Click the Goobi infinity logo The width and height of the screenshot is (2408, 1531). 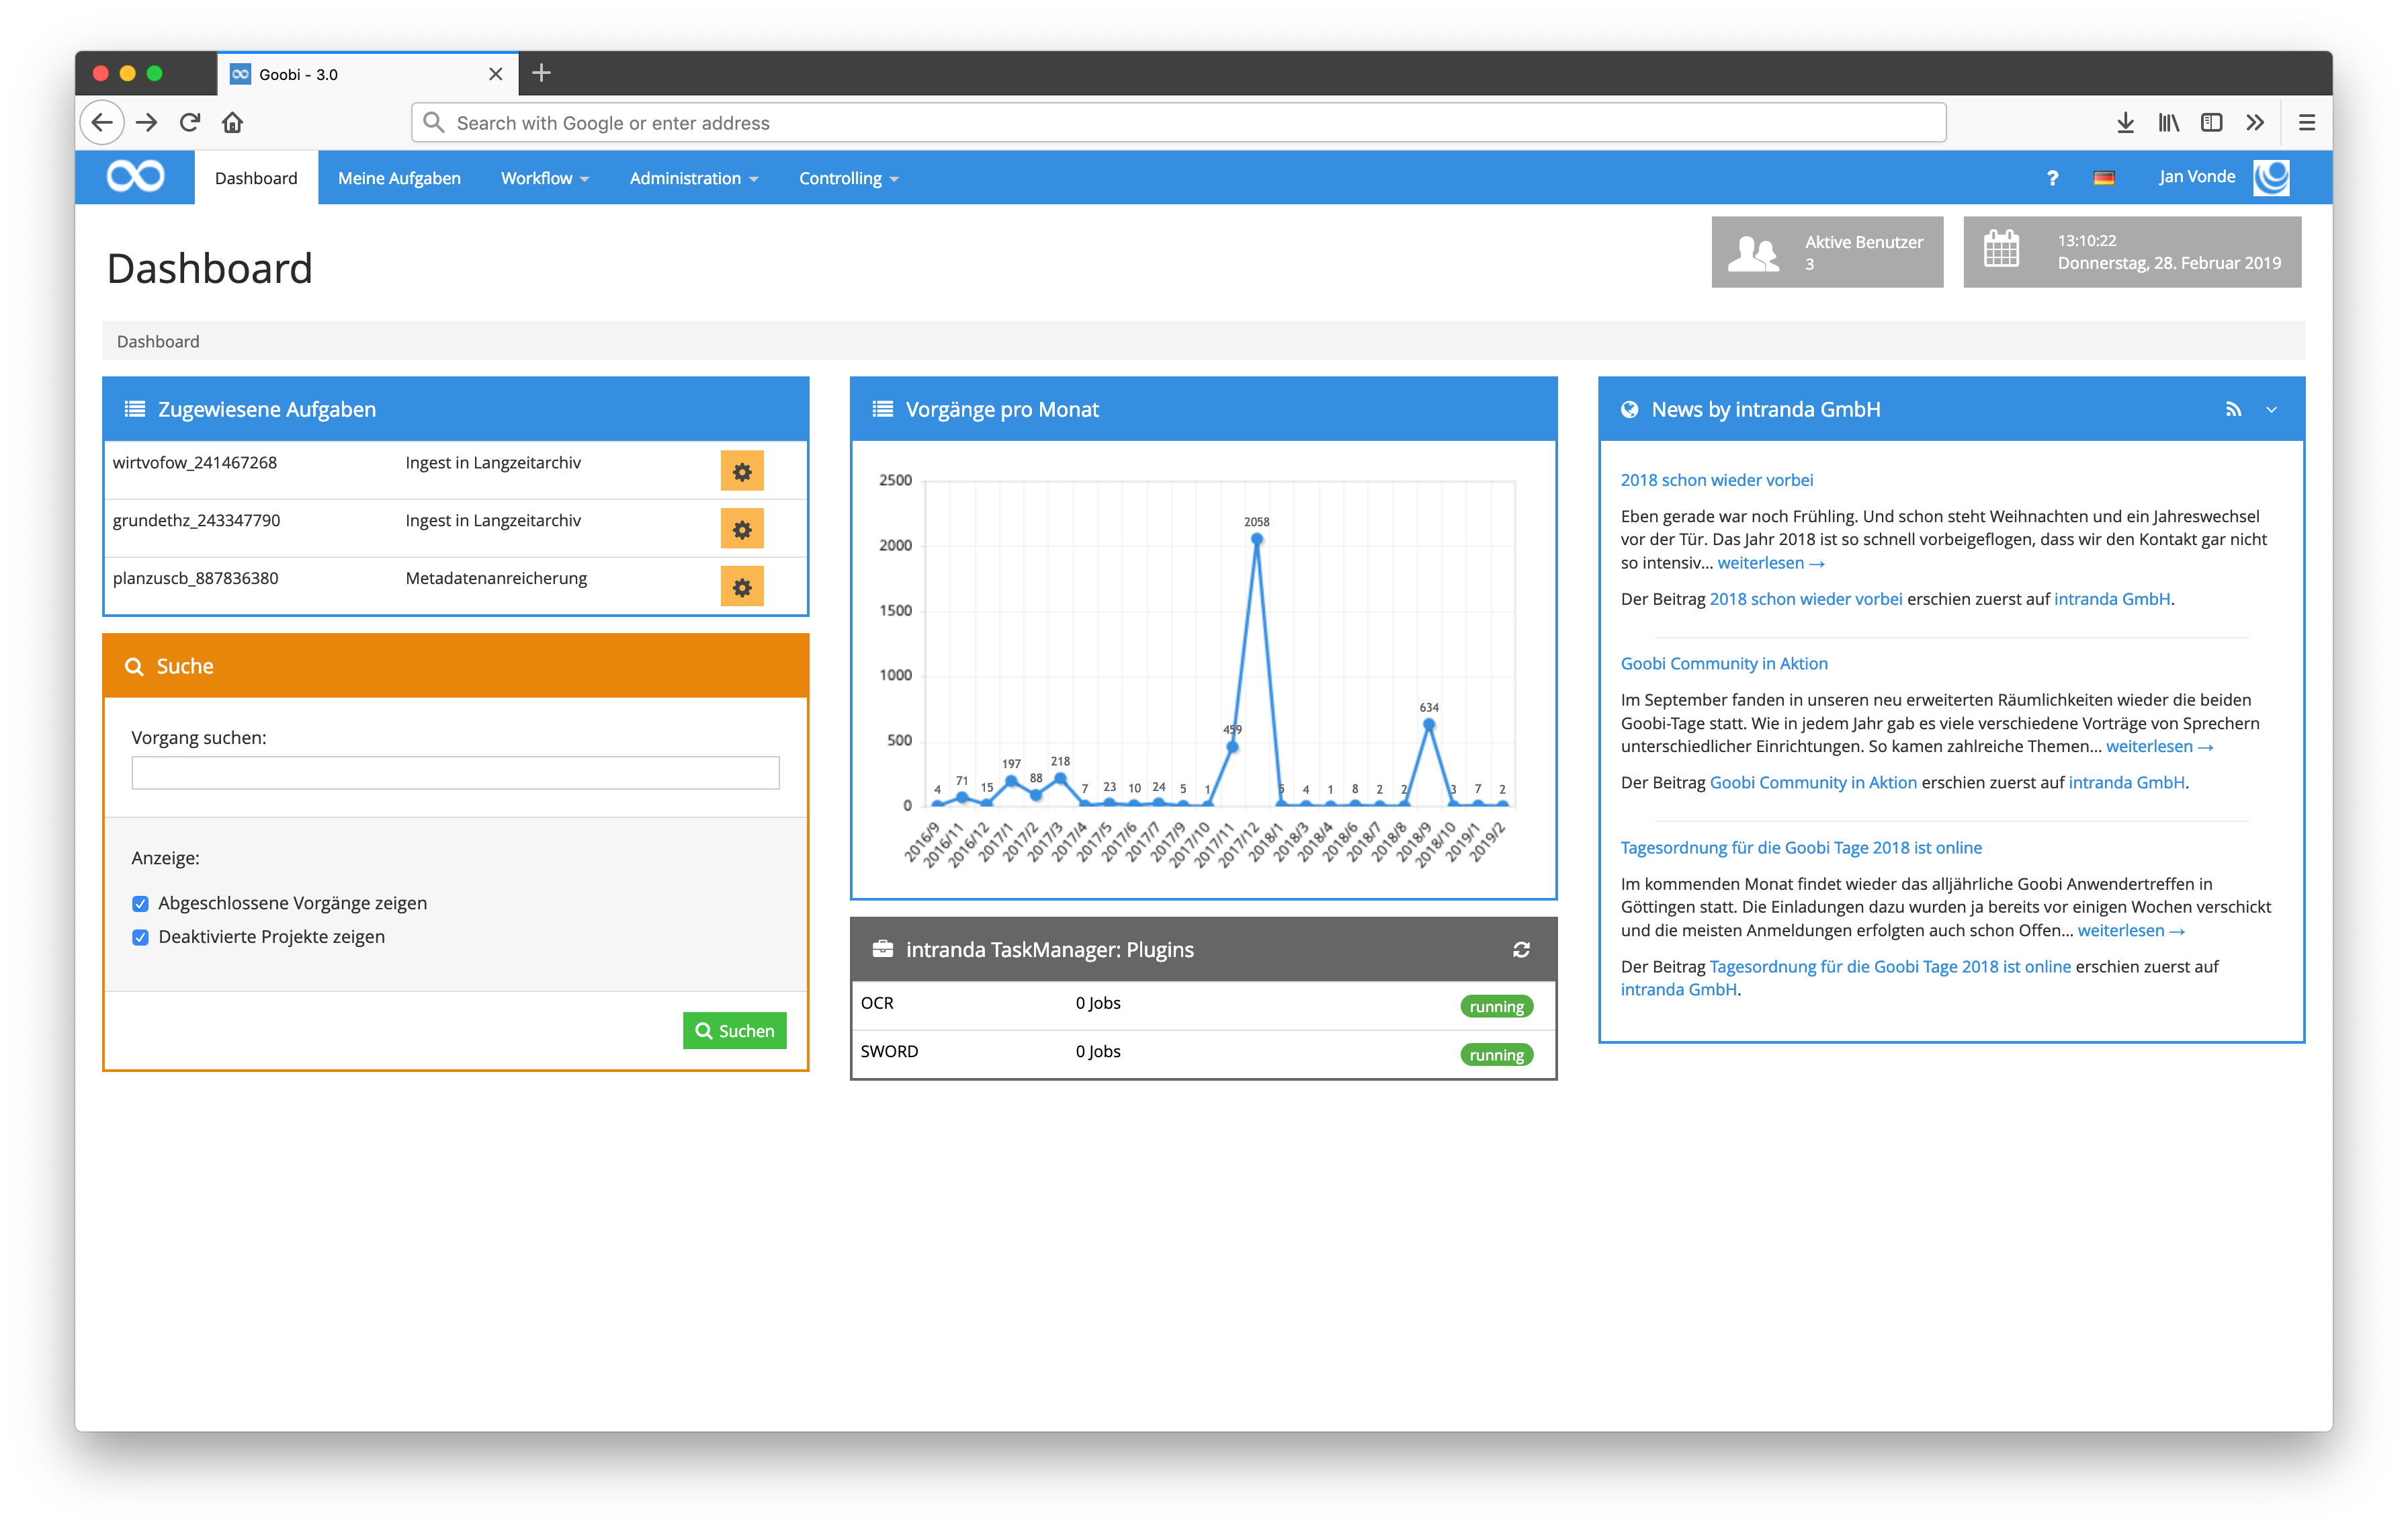coord(135,177)
